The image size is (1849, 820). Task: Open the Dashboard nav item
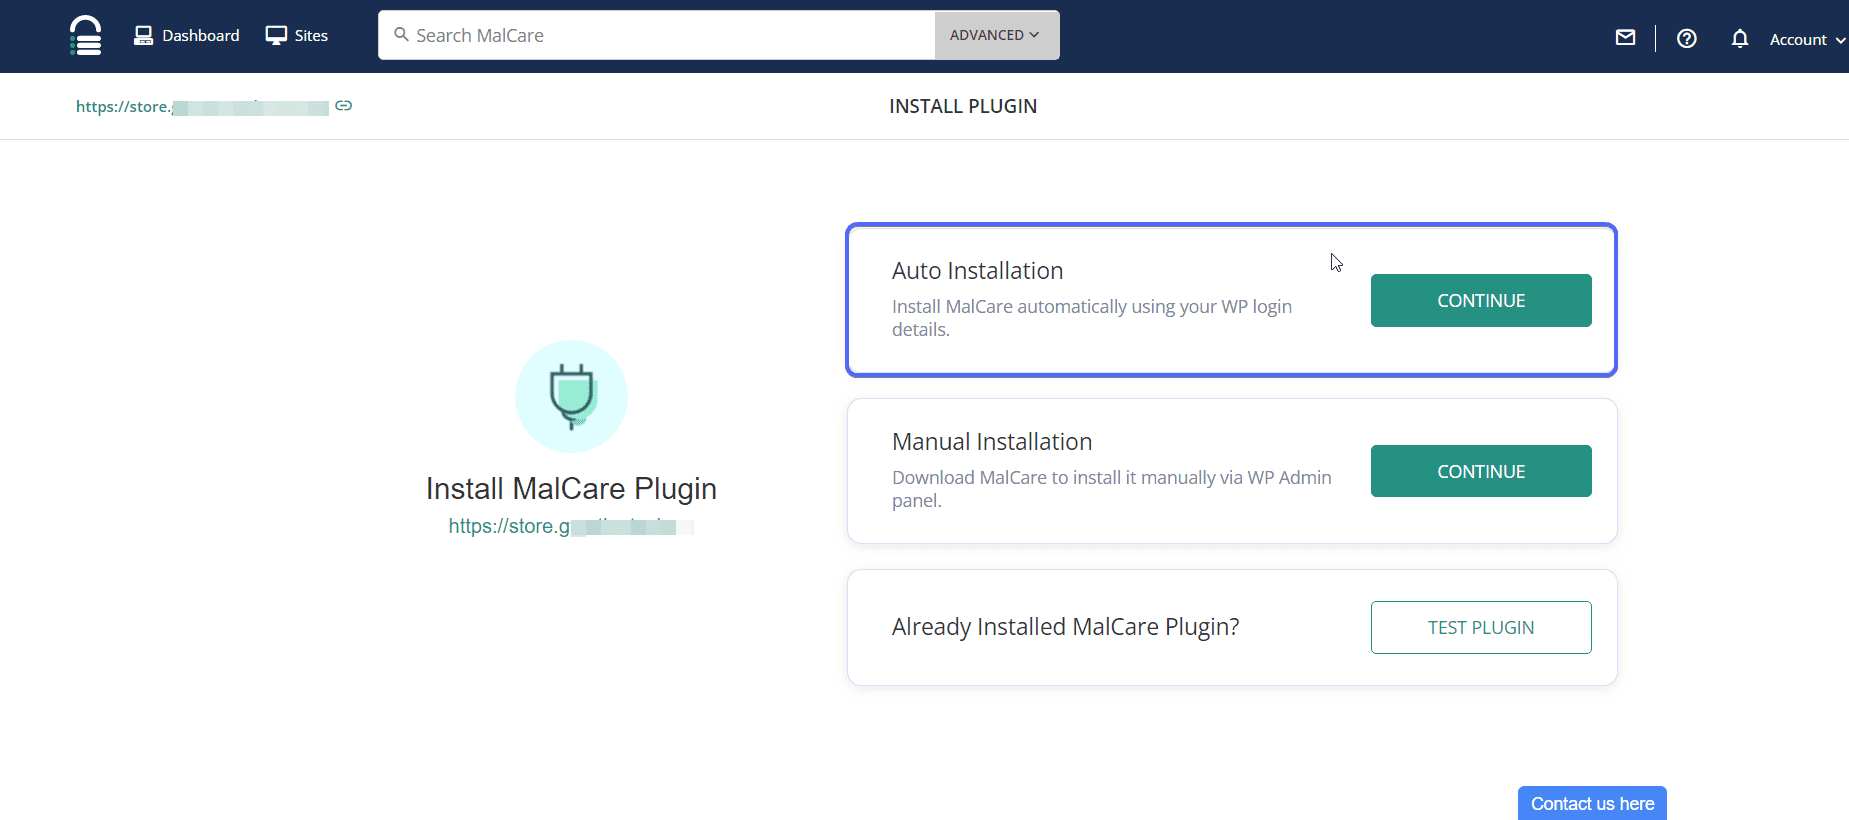pyautogui.click(x=187, y=36)
